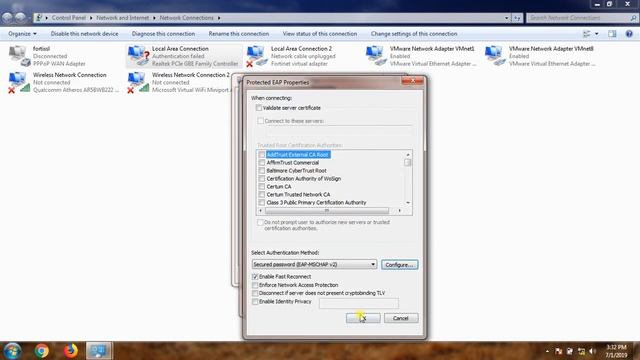Select the Wireless Network Connection icon
The width and height of the screenshot is (640, 360).
[19, 82]
